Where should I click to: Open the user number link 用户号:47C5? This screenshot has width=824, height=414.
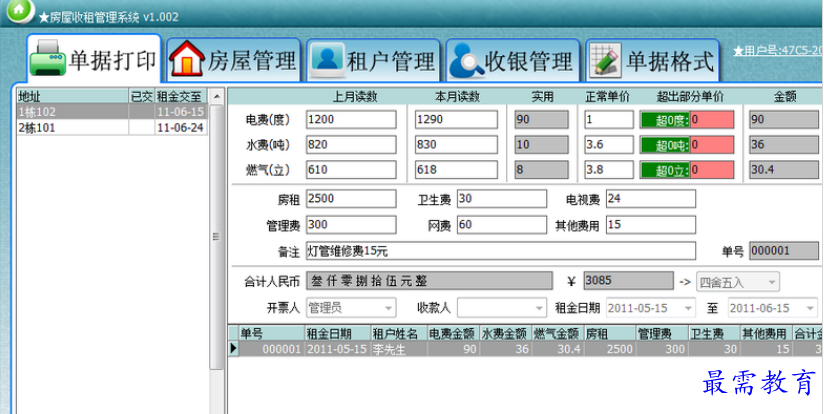[x=778, y=51]
